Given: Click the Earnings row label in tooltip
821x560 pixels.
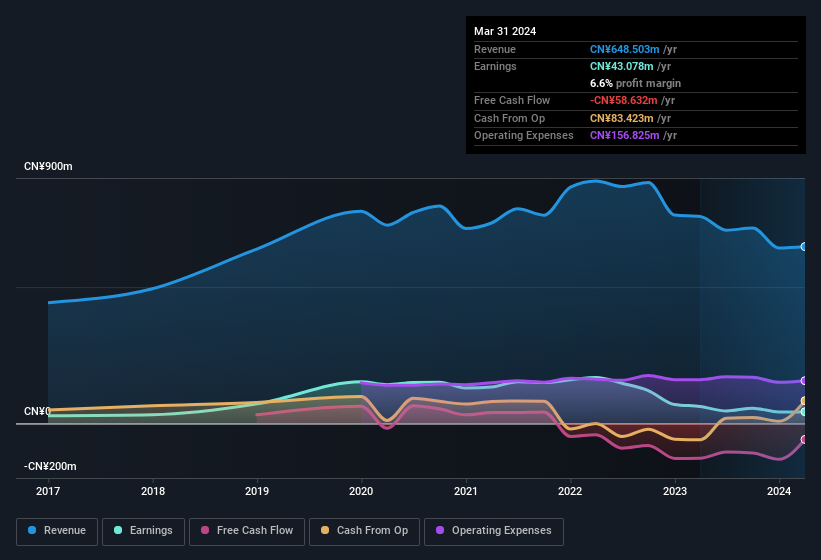Looking at the screenshot, I should tap(495, 66).
